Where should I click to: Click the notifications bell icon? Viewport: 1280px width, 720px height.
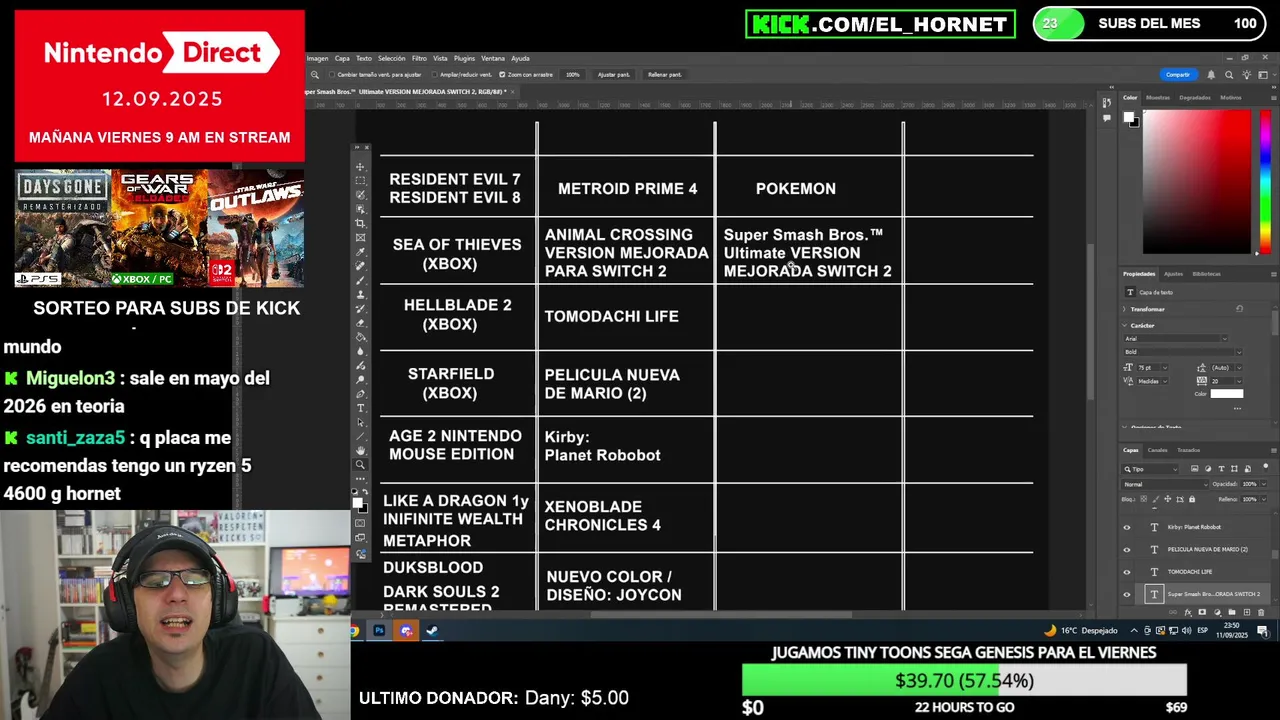[1211, 75]
